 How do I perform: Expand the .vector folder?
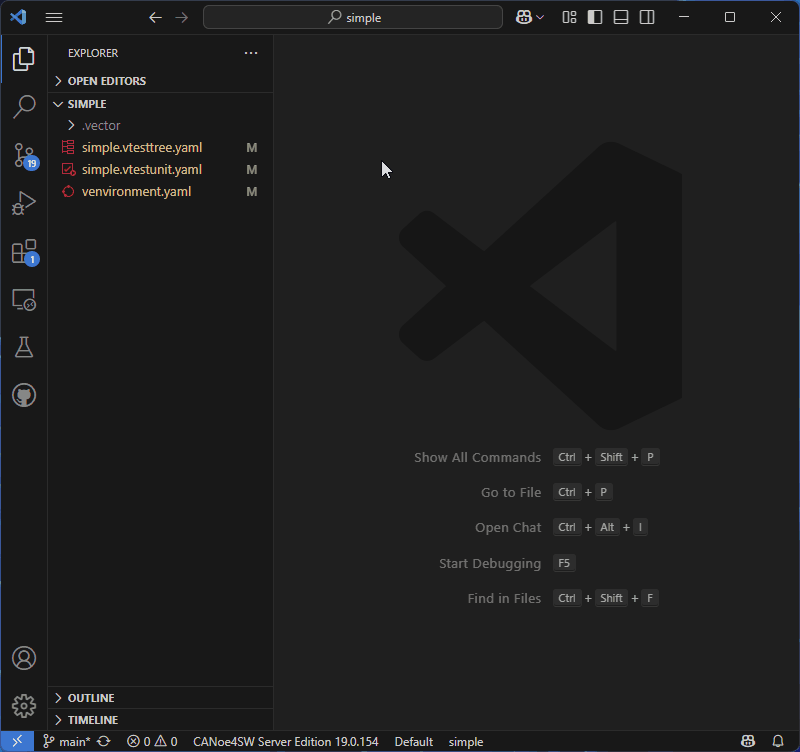pyautogui.click(x=161, y=126)
